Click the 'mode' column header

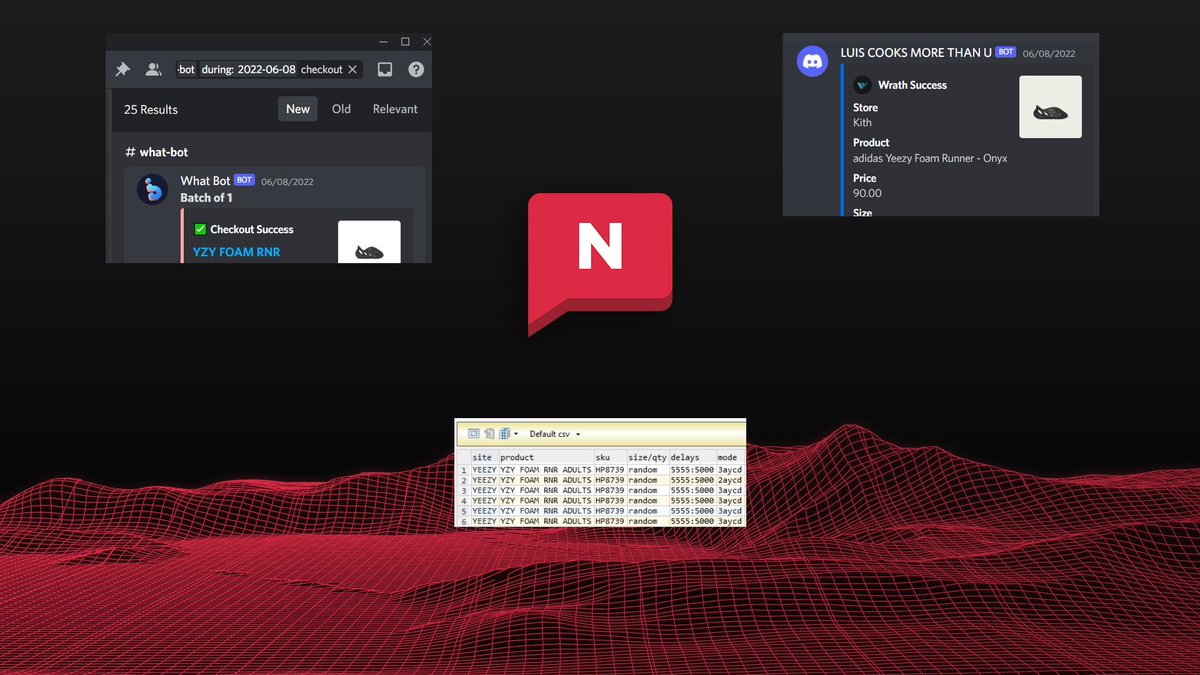tap(730, 457)
